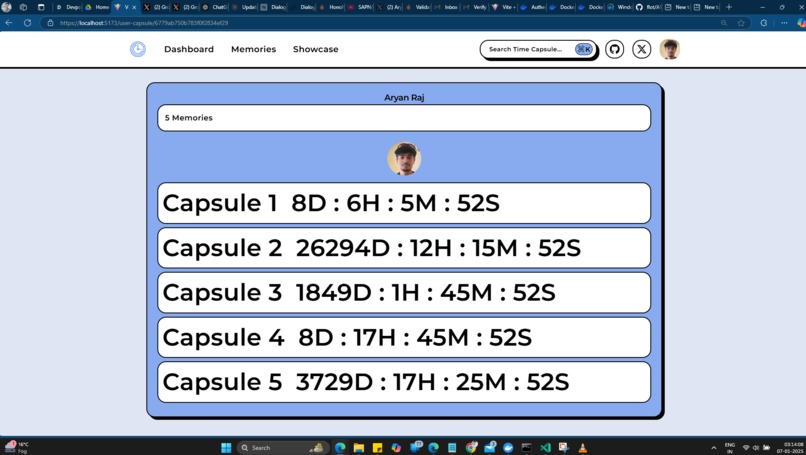Go back in the browser
Image resolution: width=806 pixels, height=455 pixels.
[9, 23]
